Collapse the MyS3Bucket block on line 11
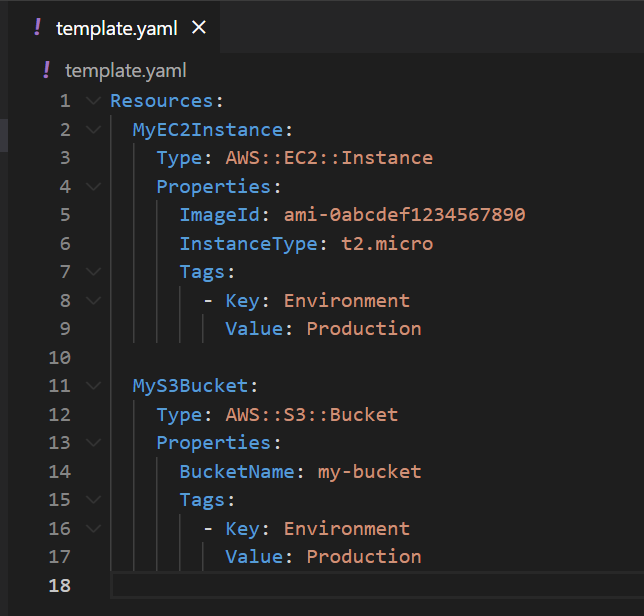This screenshot has height=616, width=644. click(x=93, y=386)
